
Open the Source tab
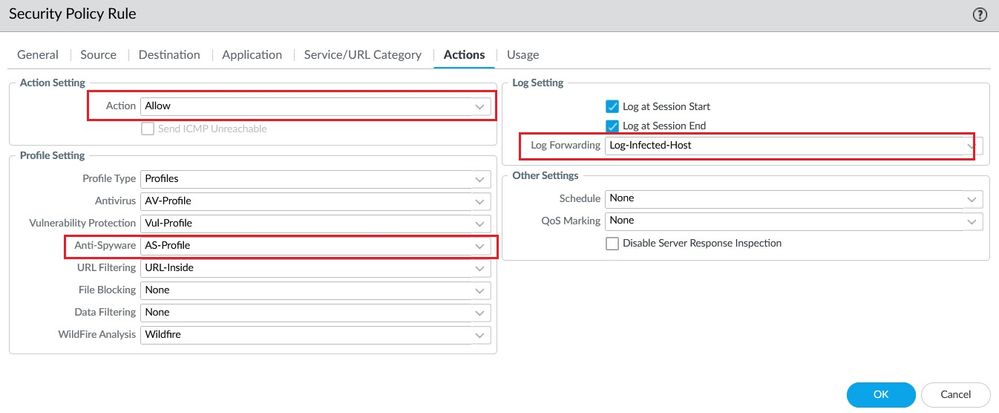click(x=98, y=55)
